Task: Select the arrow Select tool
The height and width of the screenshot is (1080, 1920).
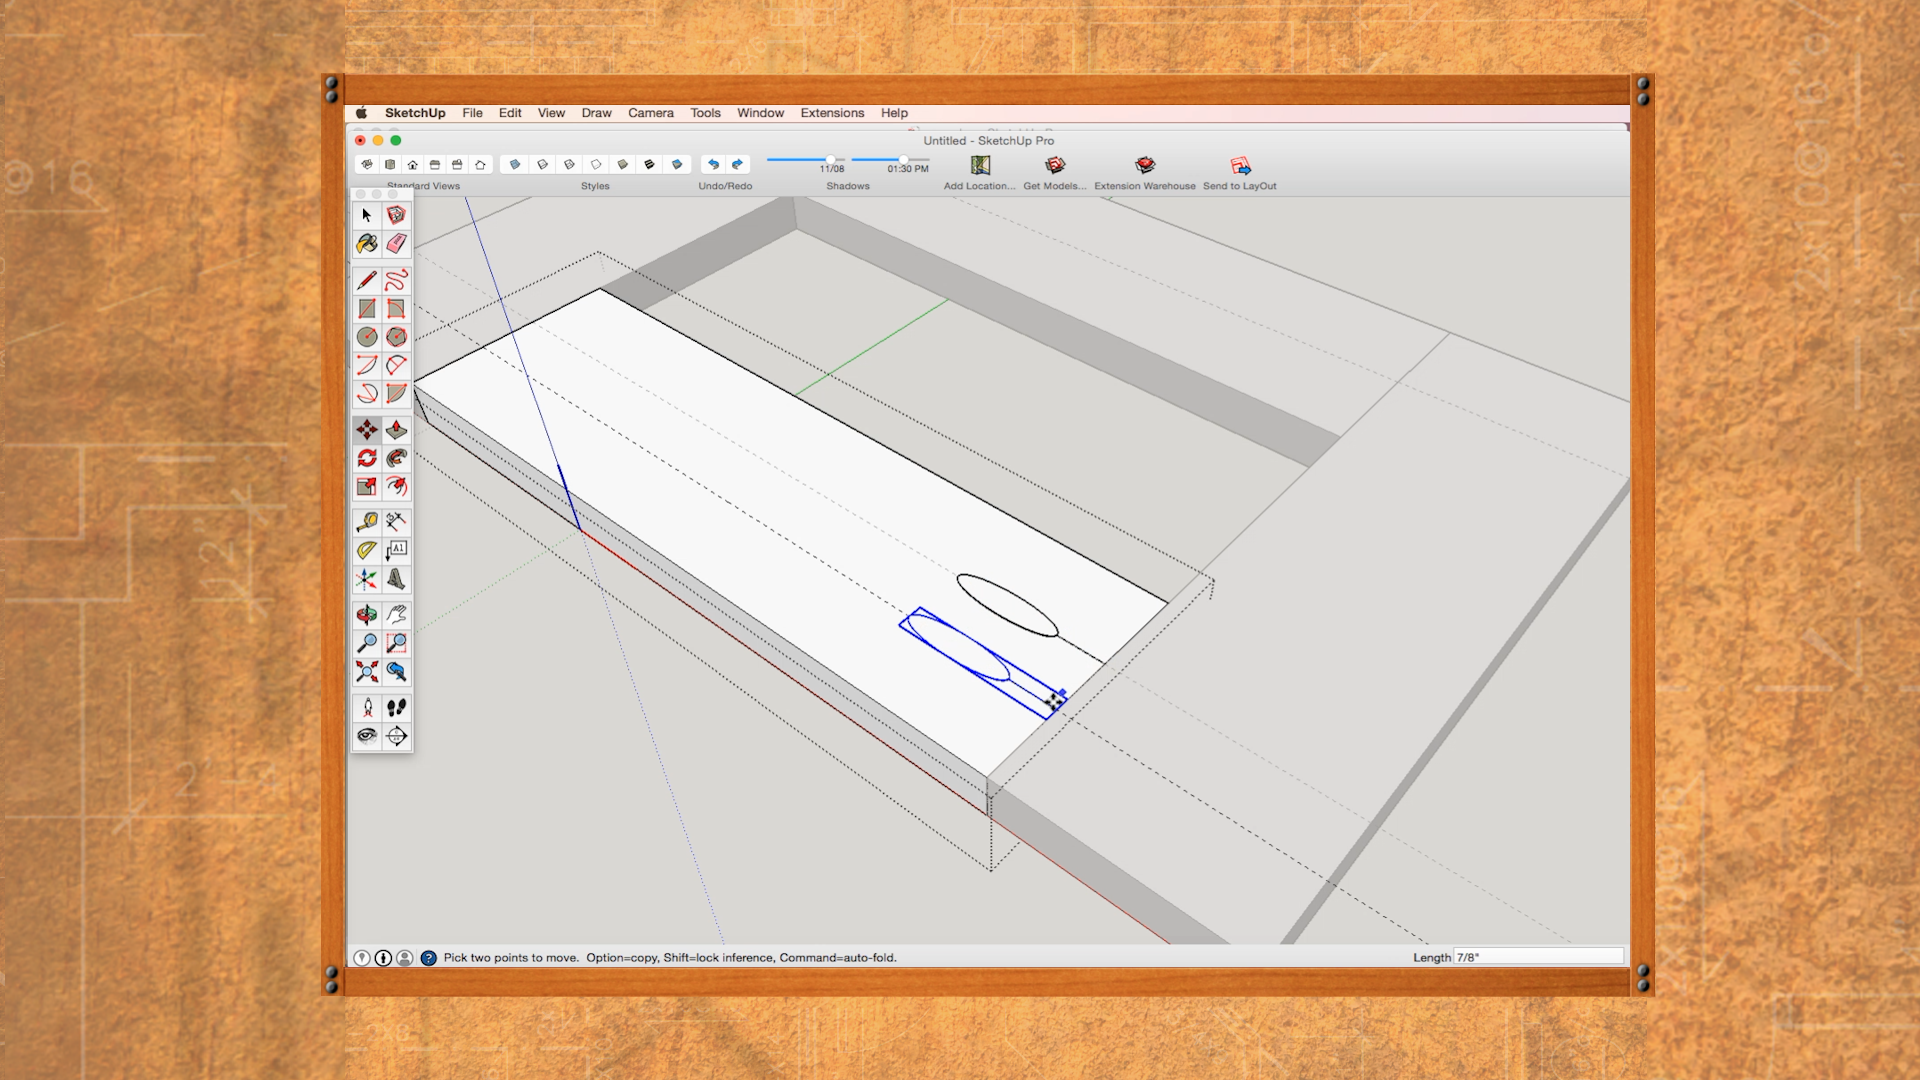Action: [x=367, y=215]
